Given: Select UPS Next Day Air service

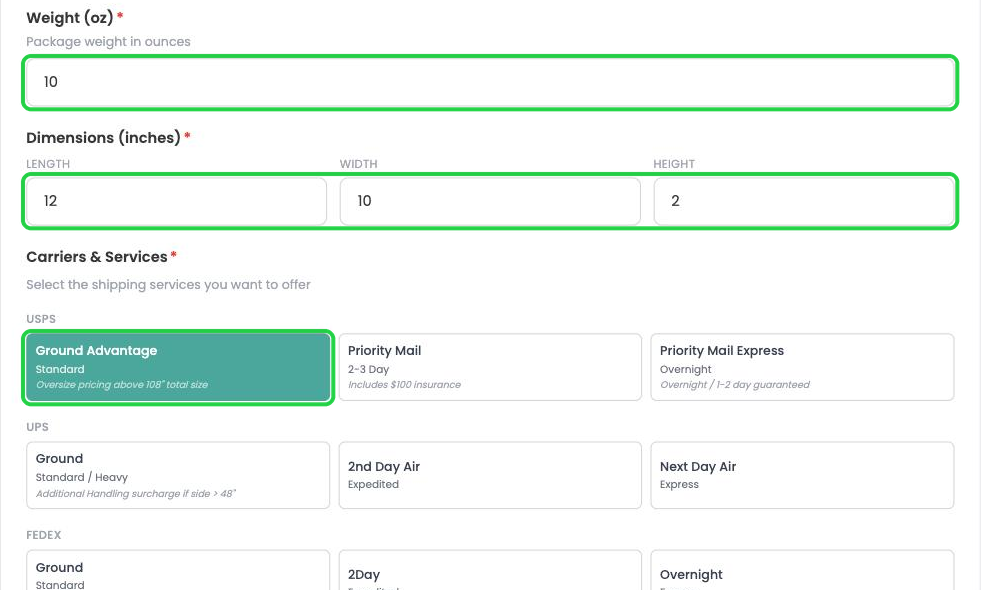Looking at the screenshot, I should (802, 476).
